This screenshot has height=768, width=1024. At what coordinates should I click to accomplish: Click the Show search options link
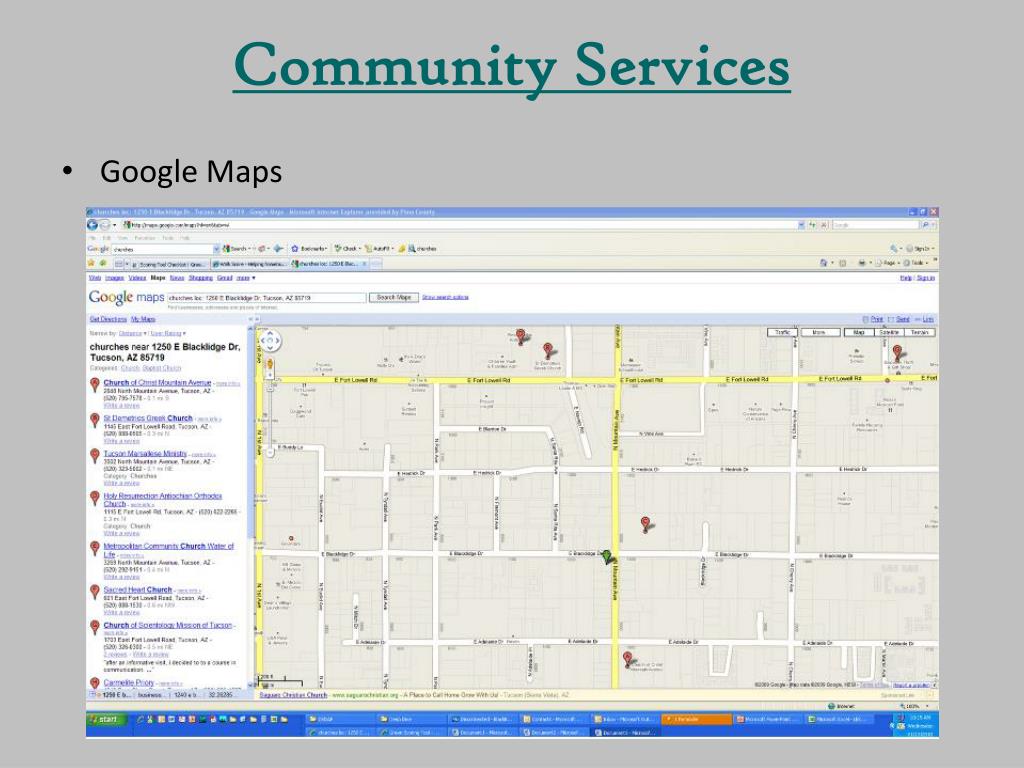(445, 297)
